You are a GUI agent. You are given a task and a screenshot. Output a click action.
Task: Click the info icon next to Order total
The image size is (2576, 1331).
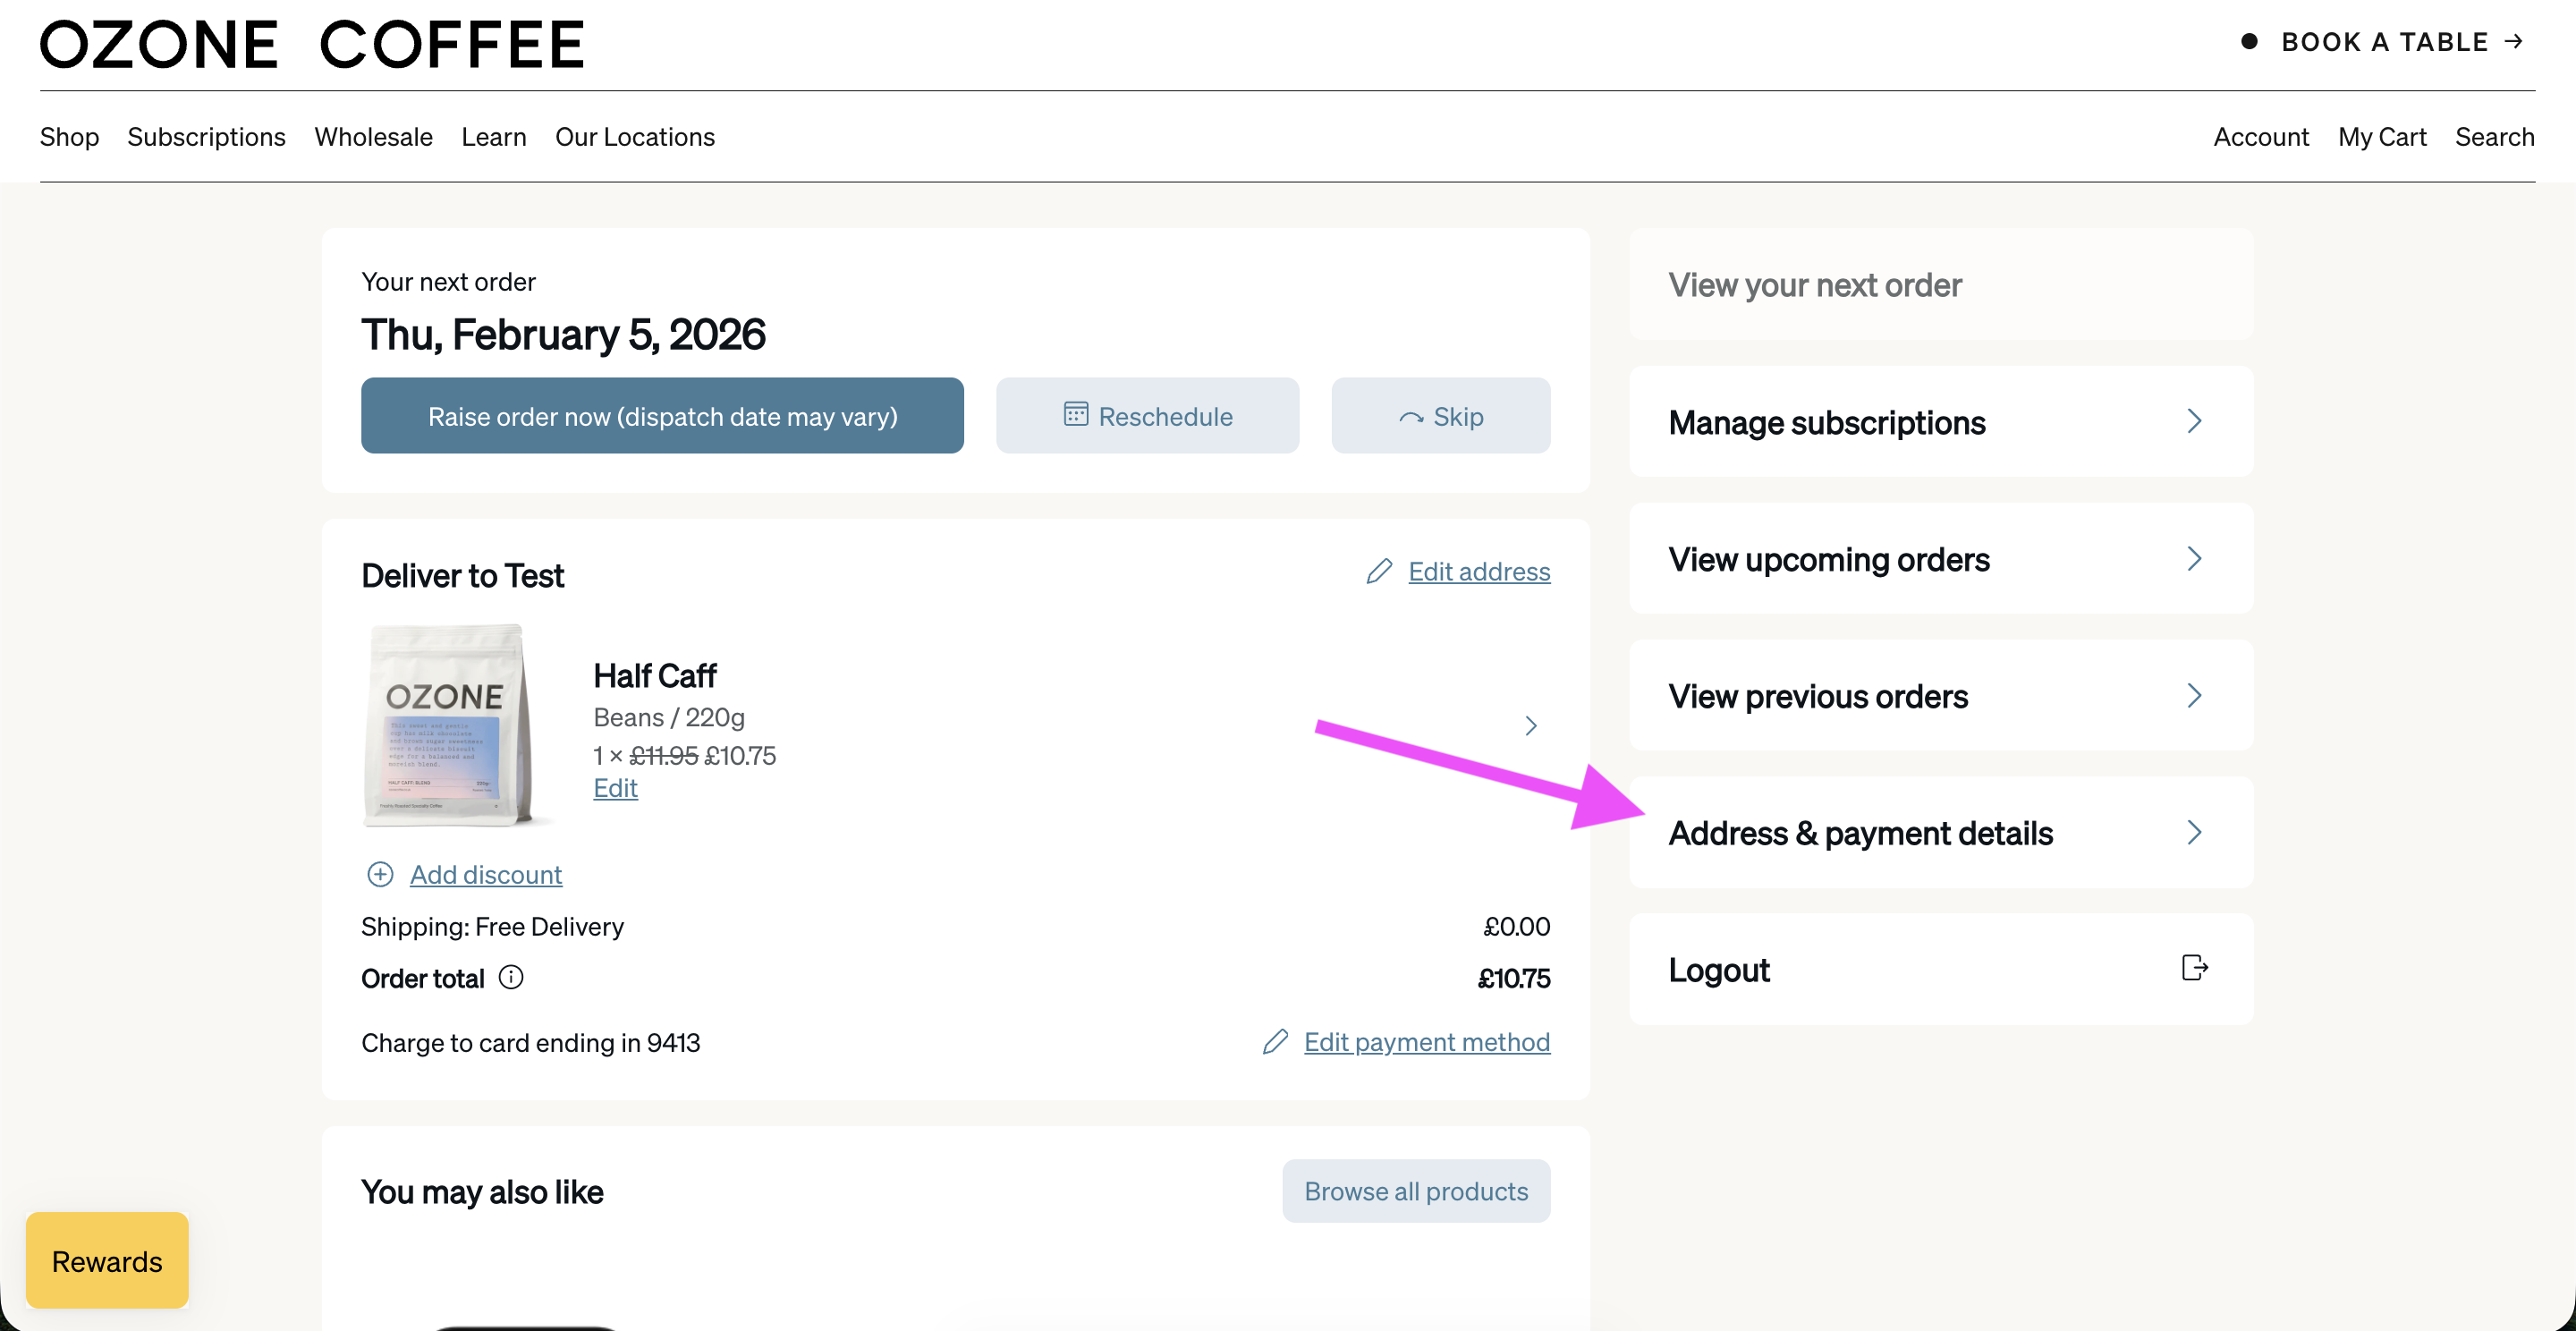511,977
